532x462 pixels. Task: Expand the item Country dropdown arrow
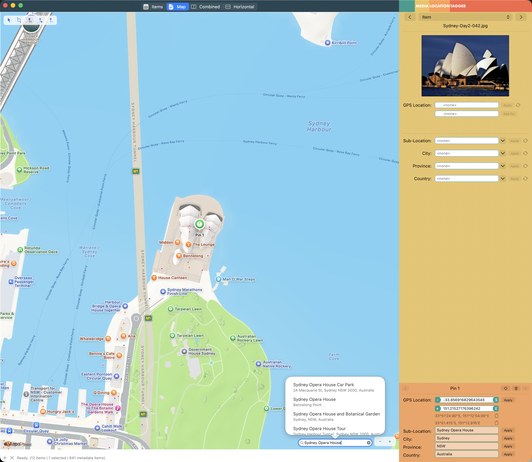[x=503, y=178]
